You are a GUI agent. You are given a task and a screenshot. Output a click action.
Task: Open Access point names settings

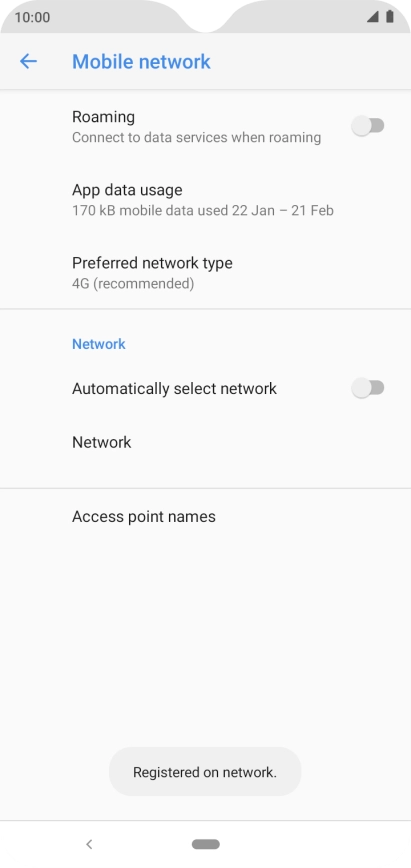206,516
